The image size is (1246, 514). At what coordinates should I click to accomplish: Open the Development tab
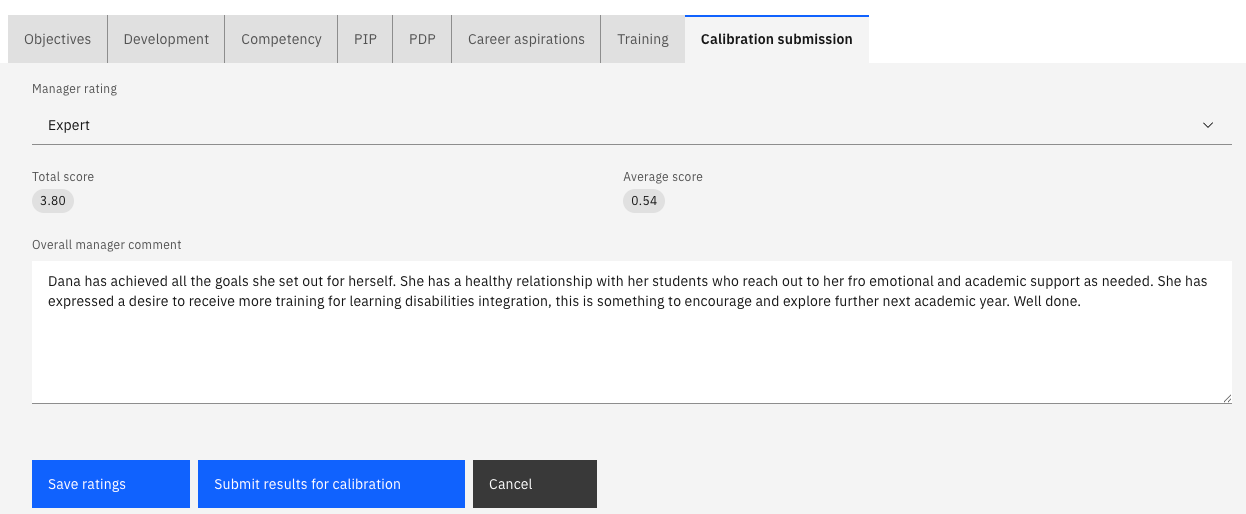coord(166,39)
